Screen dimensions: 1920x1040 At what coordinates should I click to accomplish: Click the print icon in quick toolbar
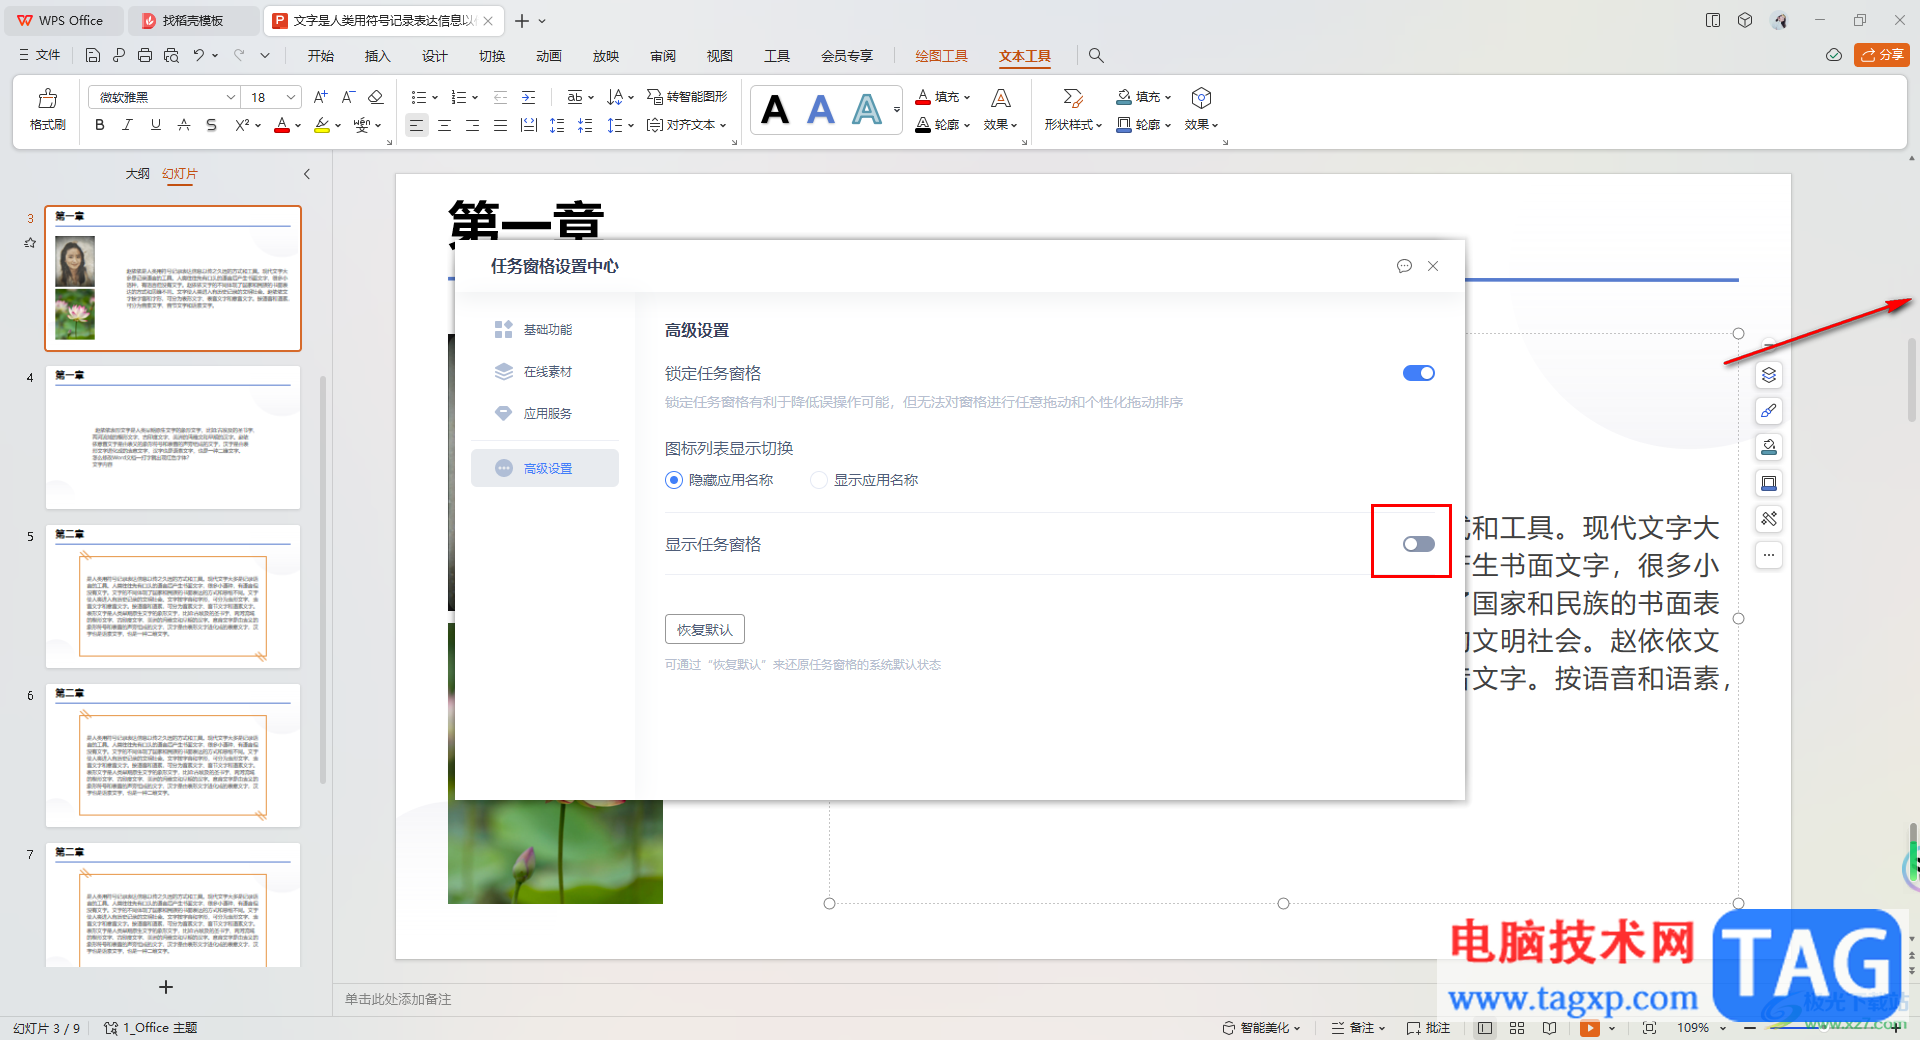coord(145,55)
